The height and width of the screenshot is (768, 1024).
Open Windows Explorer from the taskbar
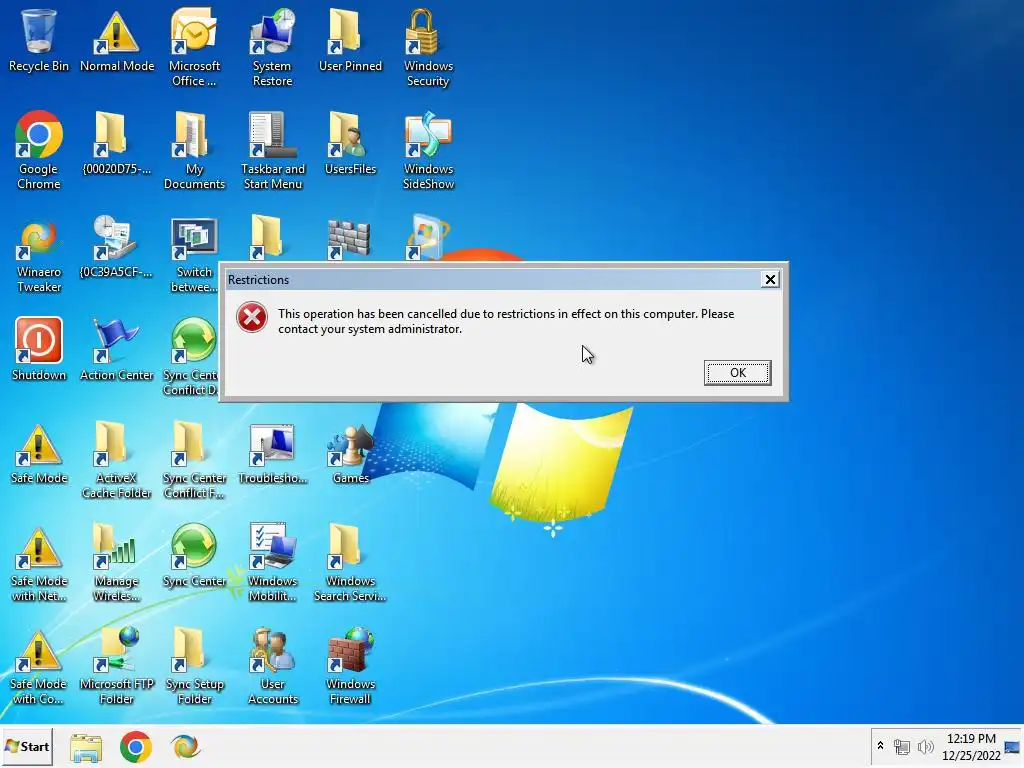point(86,746)
